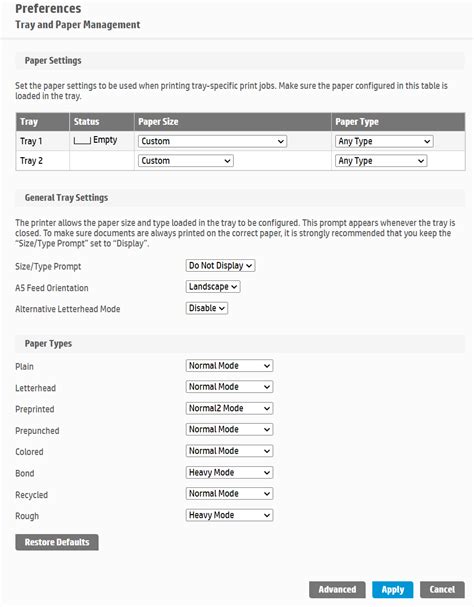Open the Preprinted Normal2 Mode dropdown
The width and height of the screenshot is (474, 607).
pos(229,408)
